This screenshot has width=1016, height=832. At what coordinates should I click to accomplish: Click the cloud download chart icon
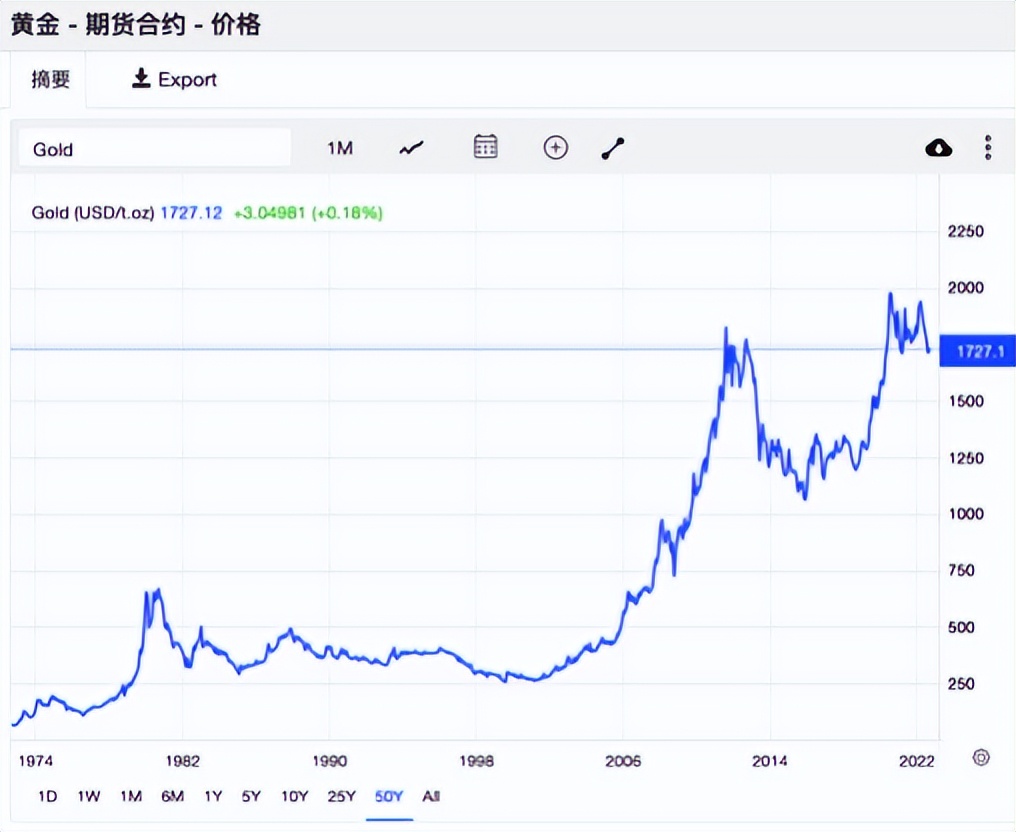(939, 147)
